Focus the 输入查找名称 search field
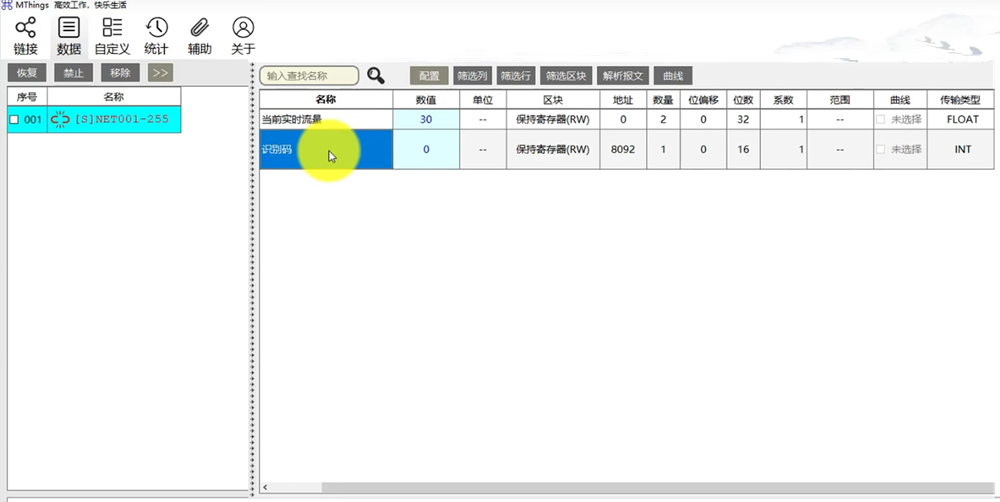 (309, 76)
